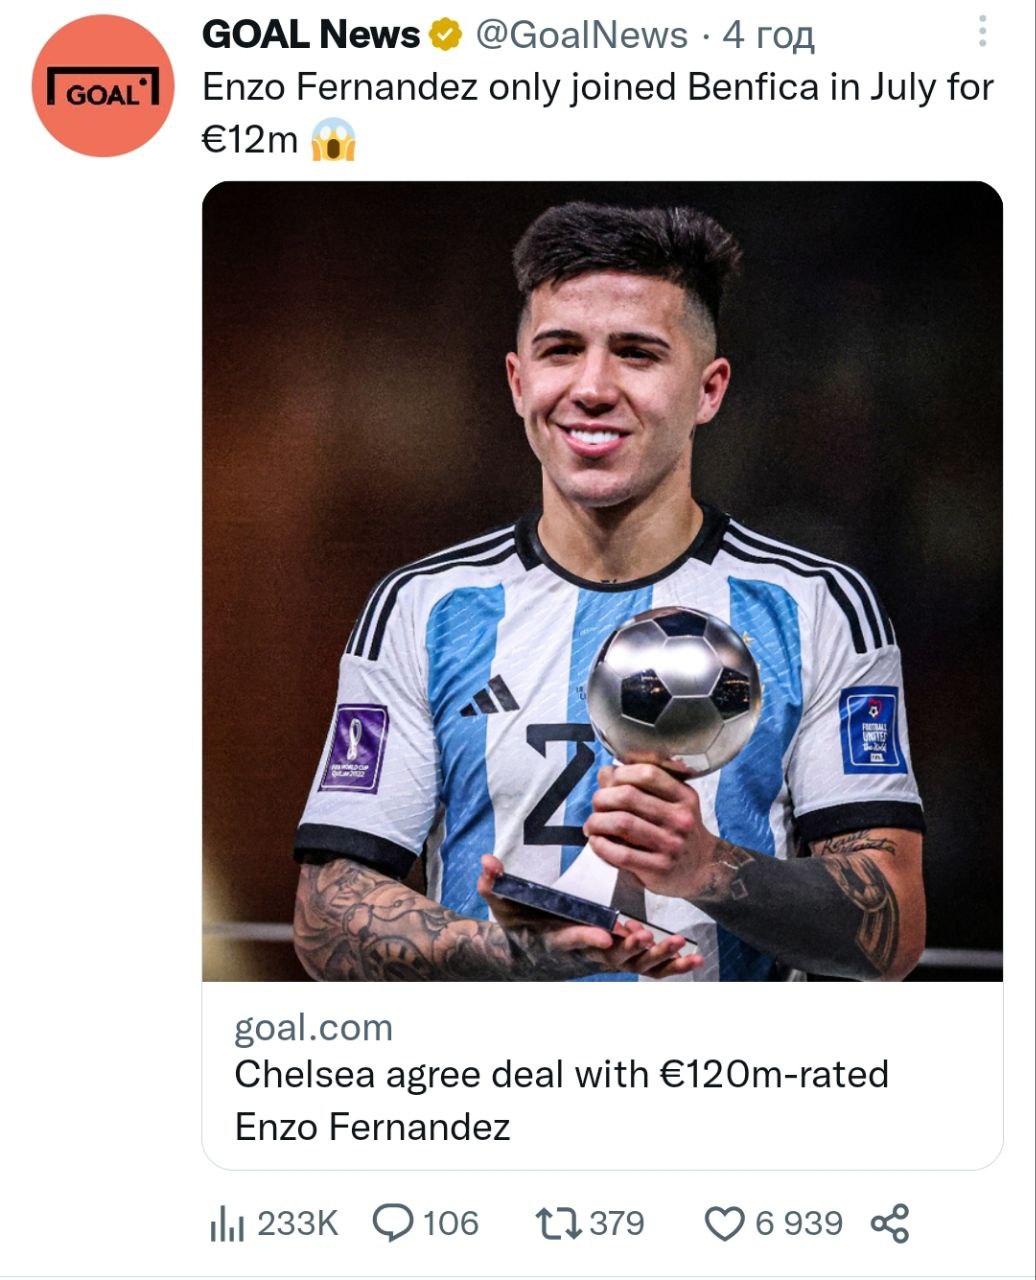Click the screaming face emoji
Screen dimensions: 1036x1280
pyautogui.click(x=333, y=140)
